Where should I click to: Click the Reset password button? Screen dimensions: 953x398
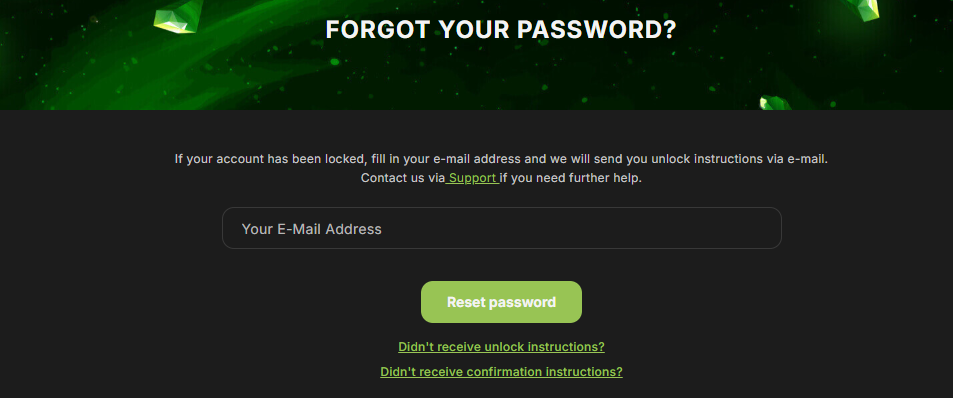tap(501, 302)
